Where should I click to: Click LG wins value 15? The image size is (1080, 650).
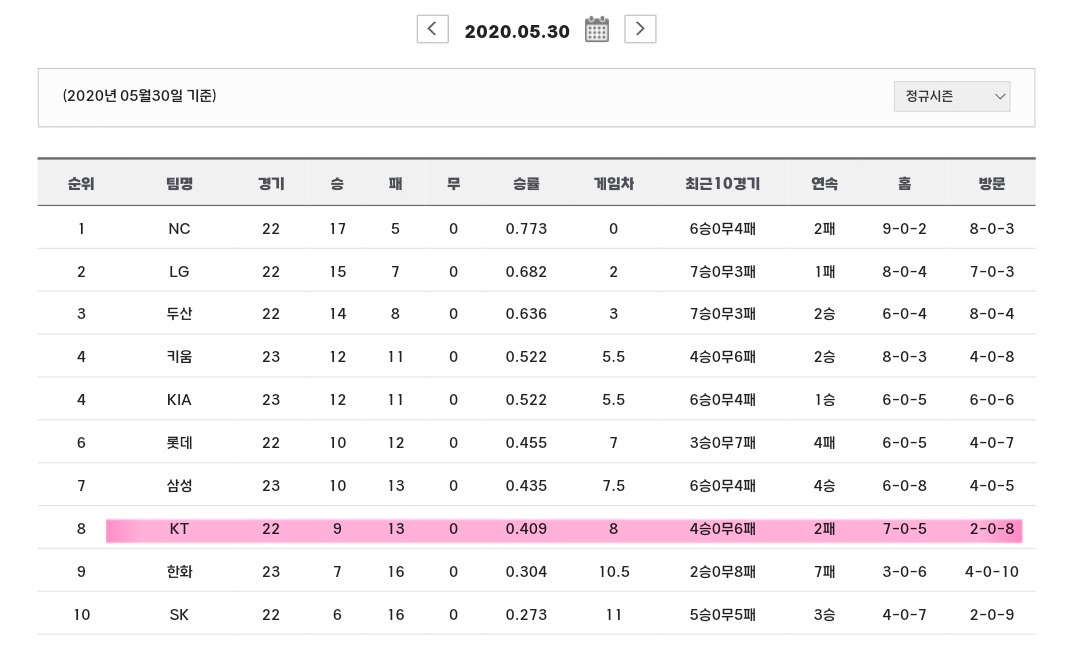point(338,272)
